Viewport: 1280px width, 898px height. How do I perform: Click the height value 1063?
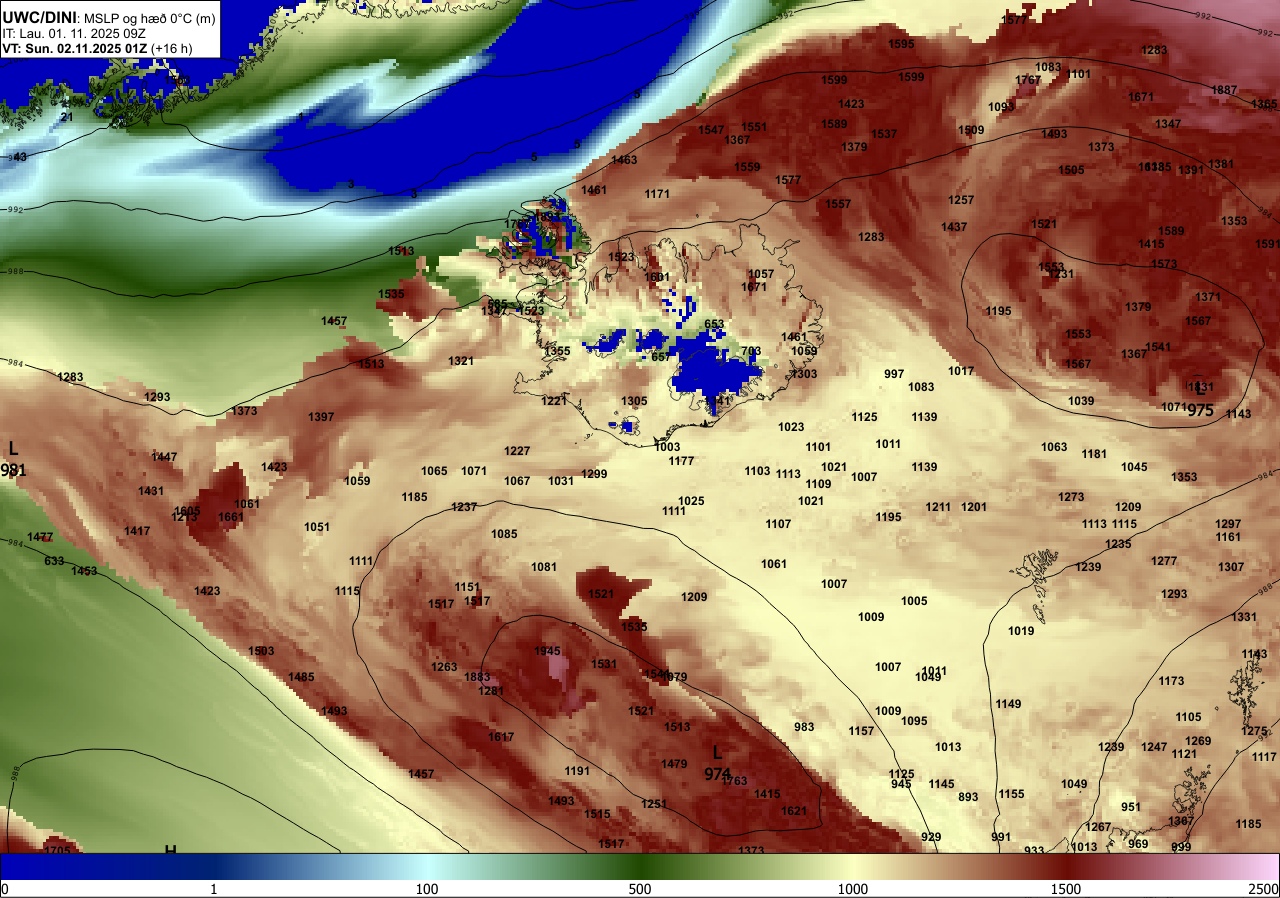1054,447
